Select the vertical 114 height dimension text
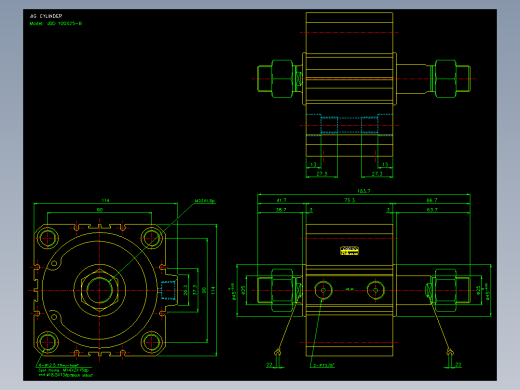 click(x=213, y=290)
